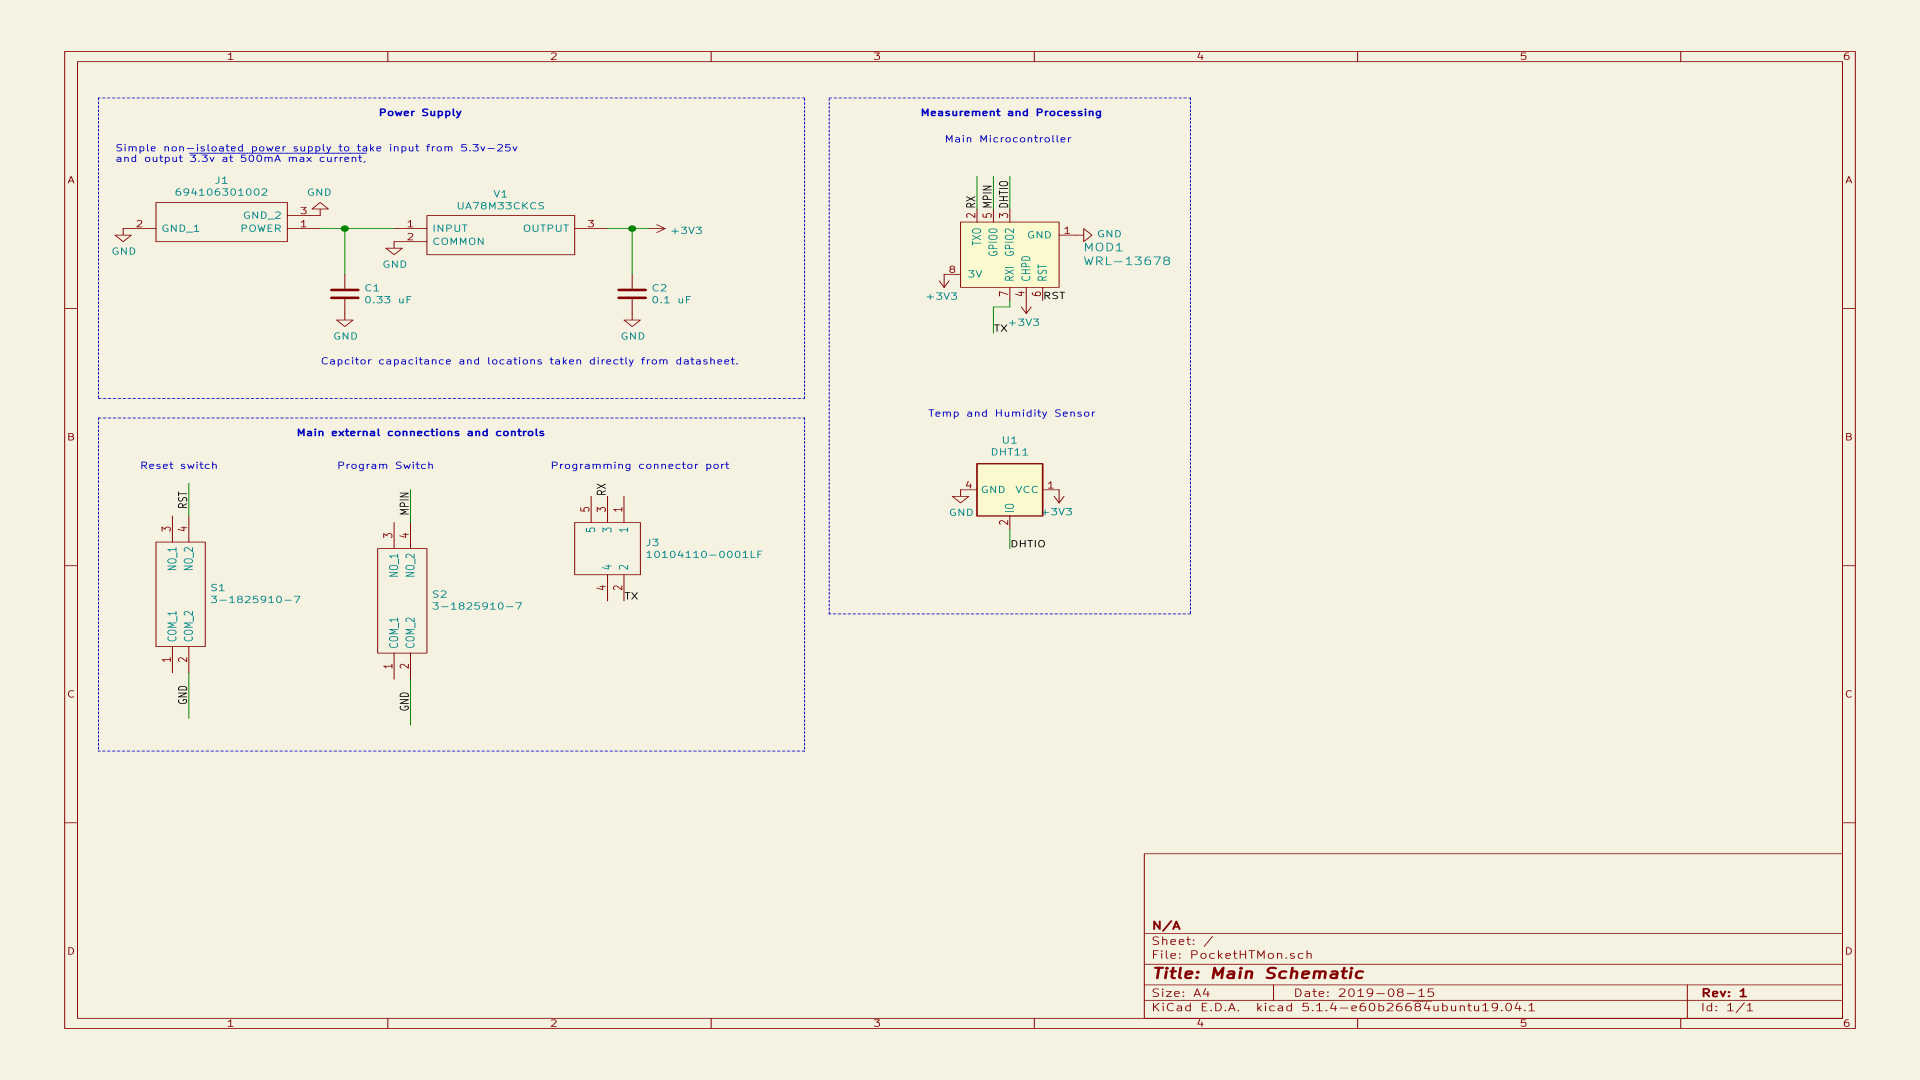The width and height of the screenshot is (1920, 1080).
Task: Click the TX label near connector J3
Action: [x=631, y=594]
